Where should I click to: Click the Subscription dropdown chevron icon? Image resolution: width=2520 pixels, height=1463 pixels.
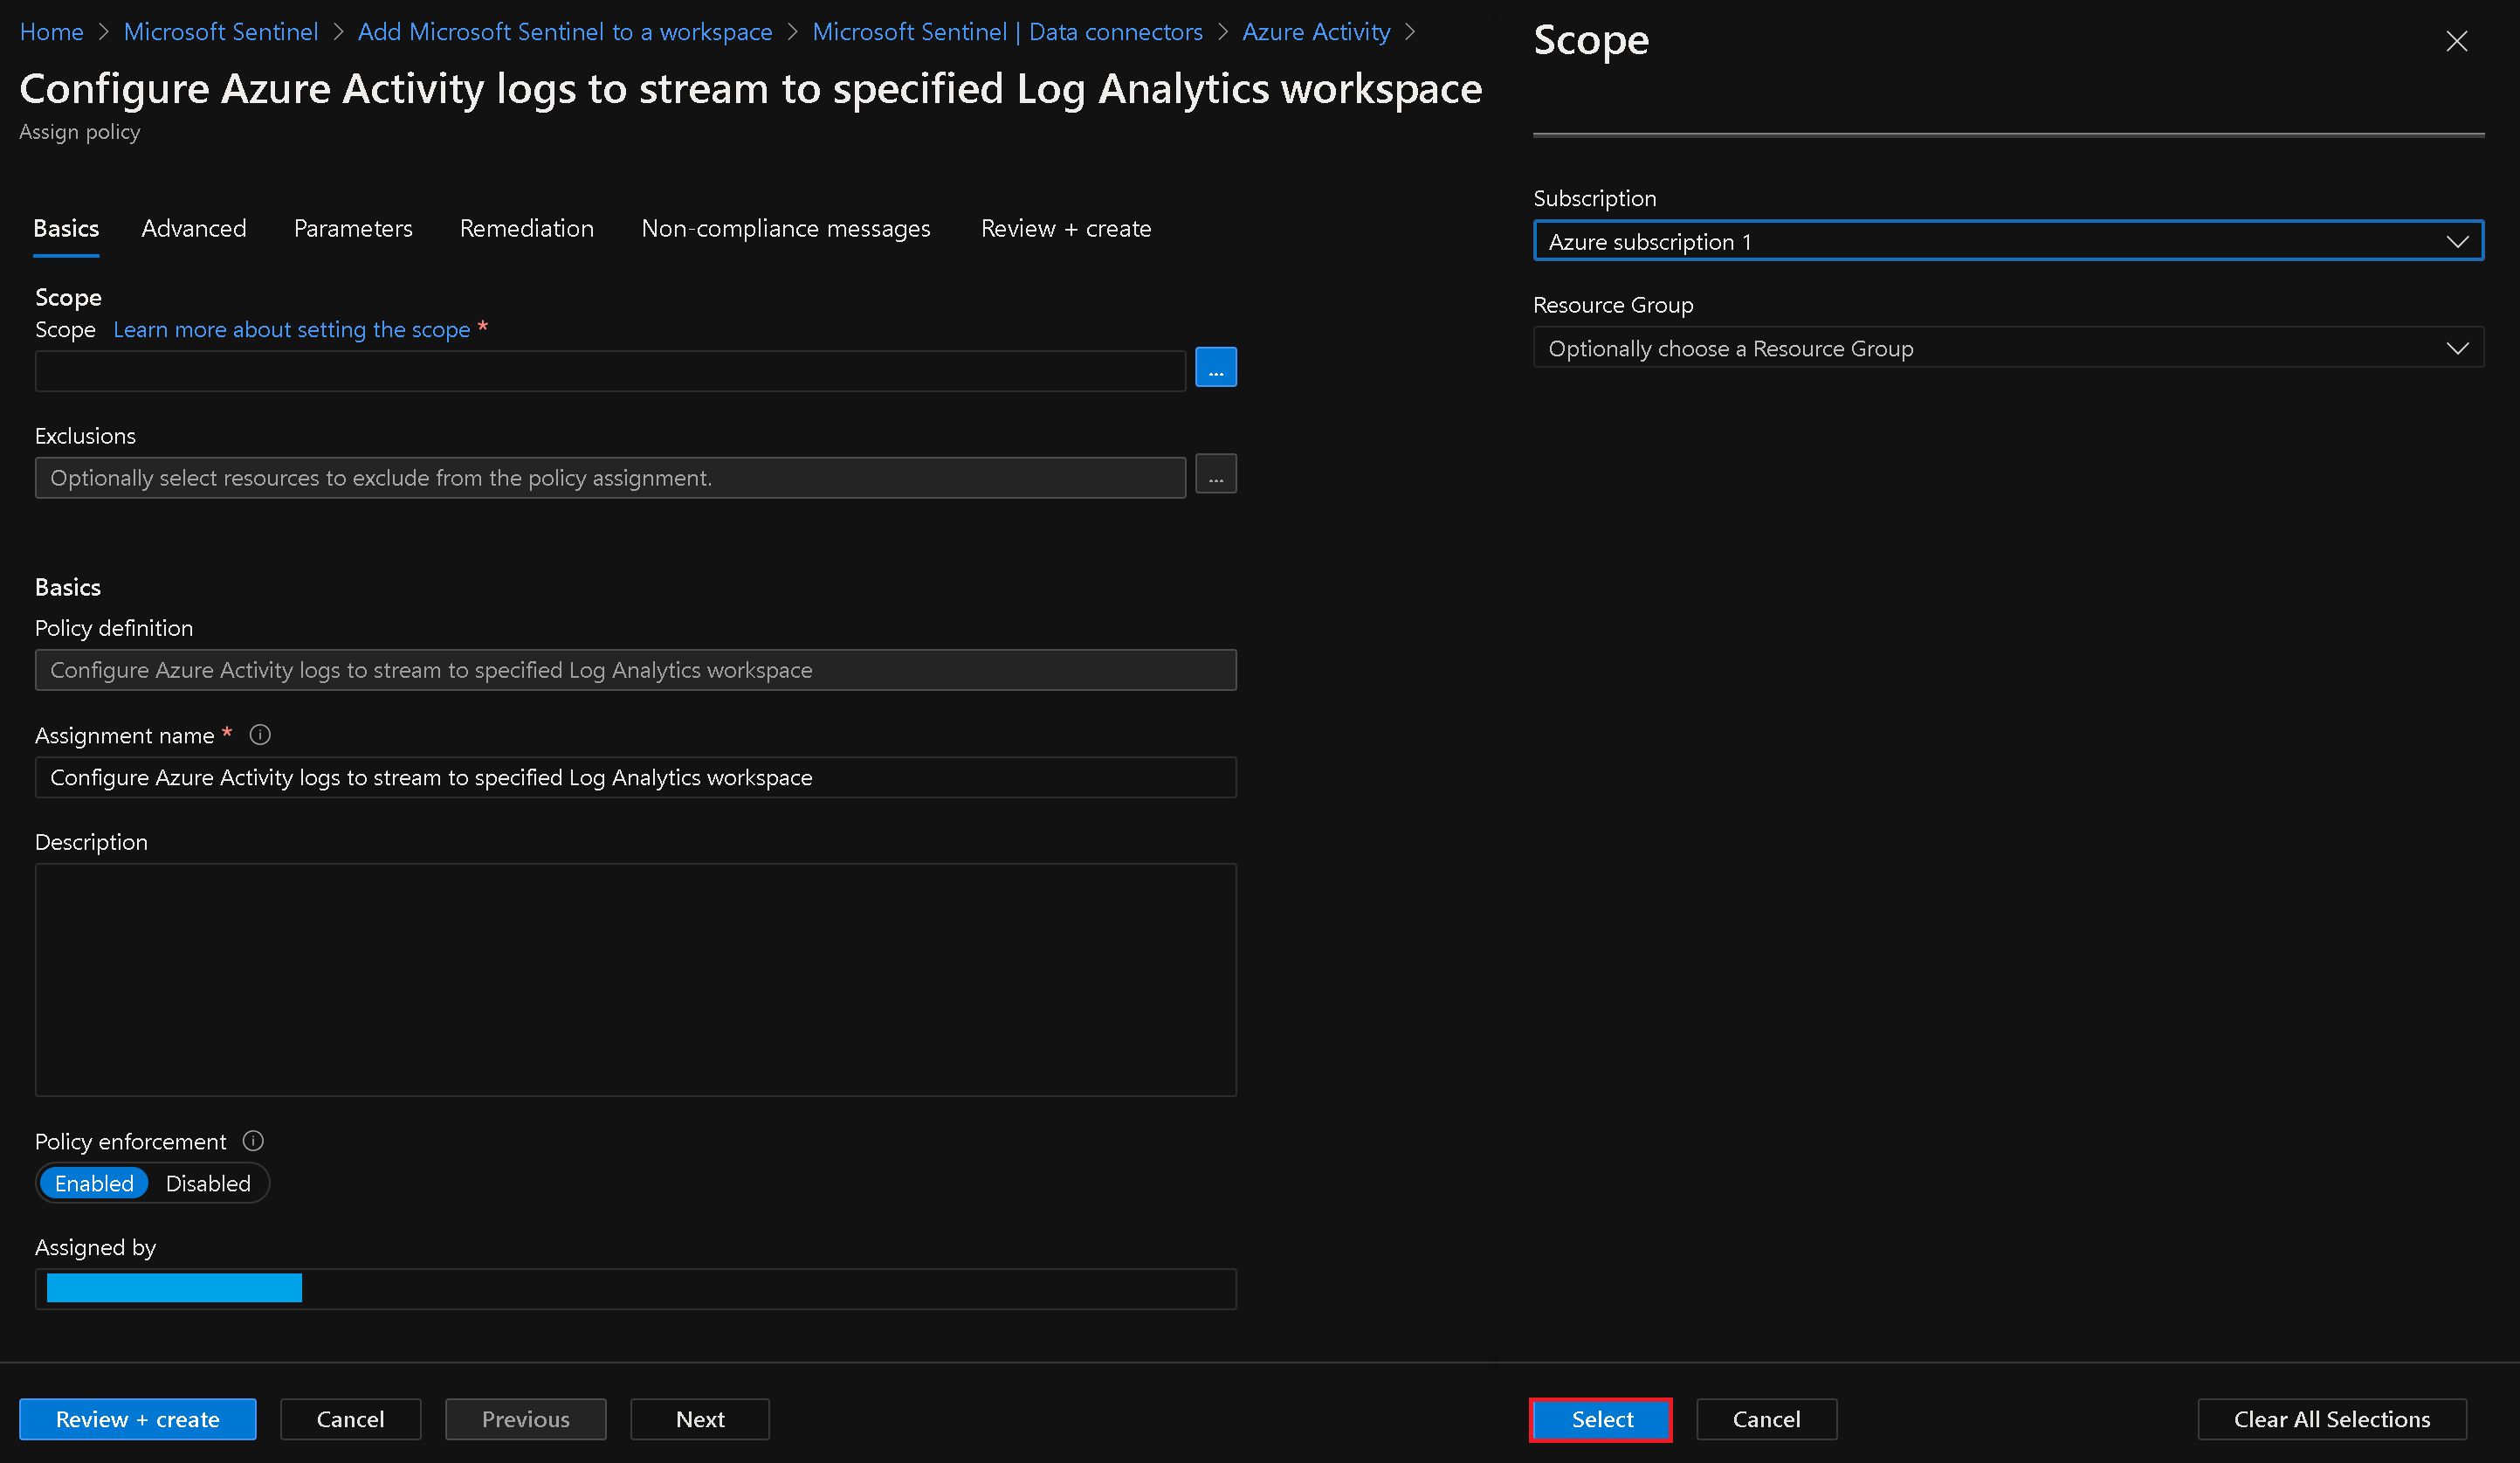pyautogui.click(x=2457, y=242)
